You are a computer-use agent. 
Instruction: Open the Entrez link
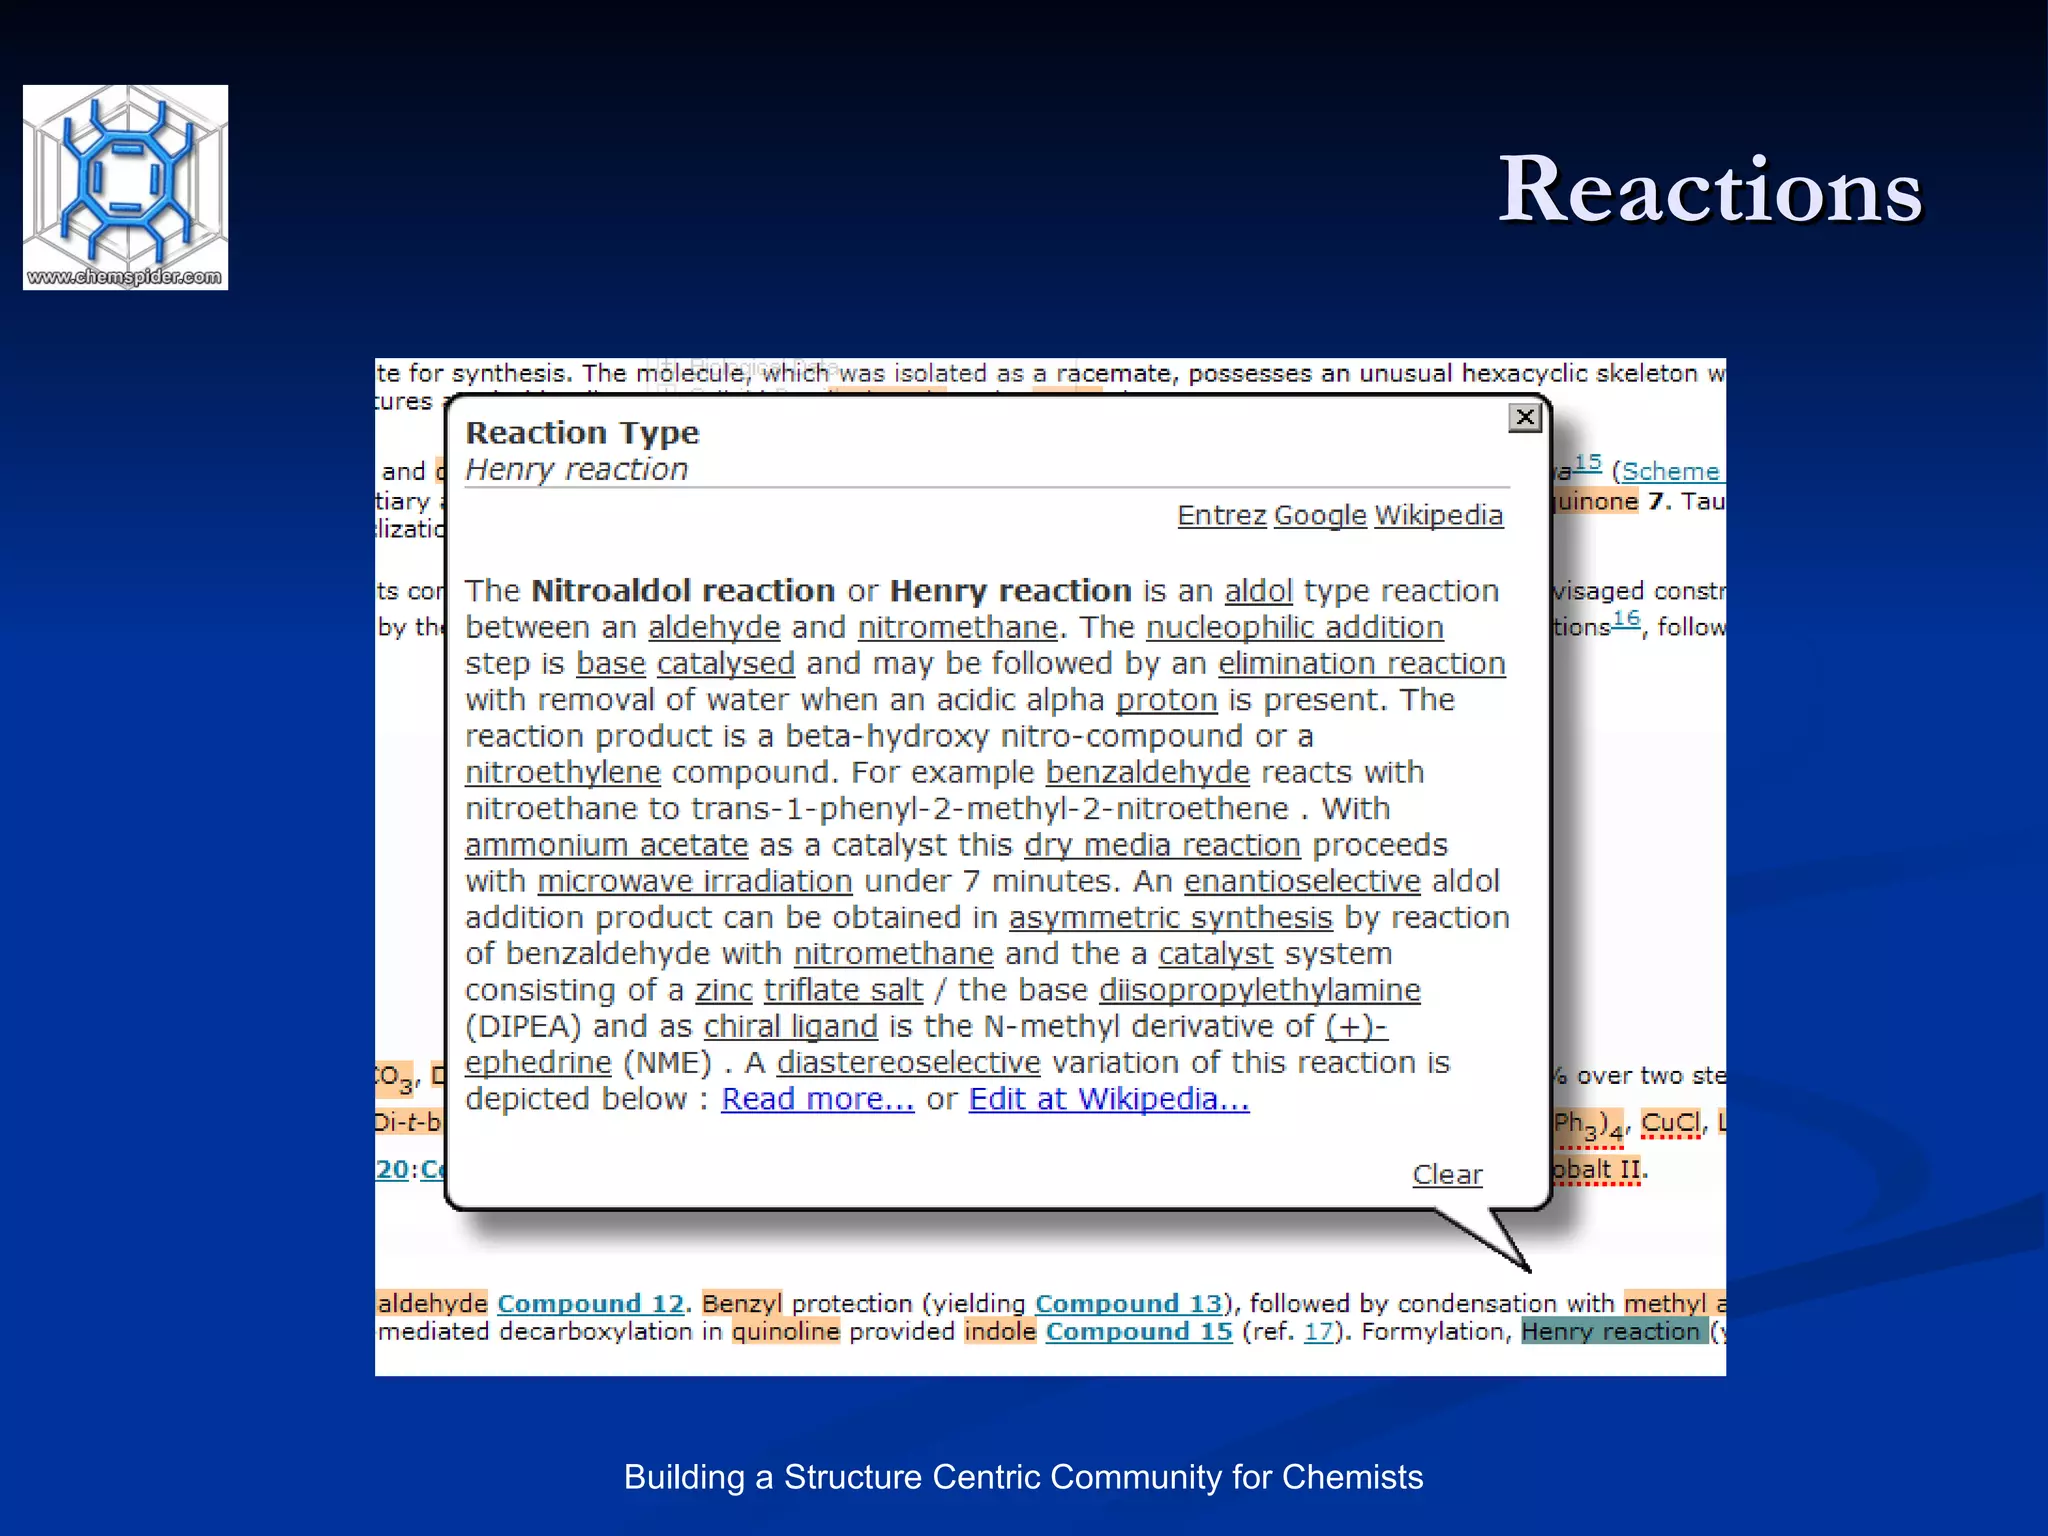click(1222, 515)
